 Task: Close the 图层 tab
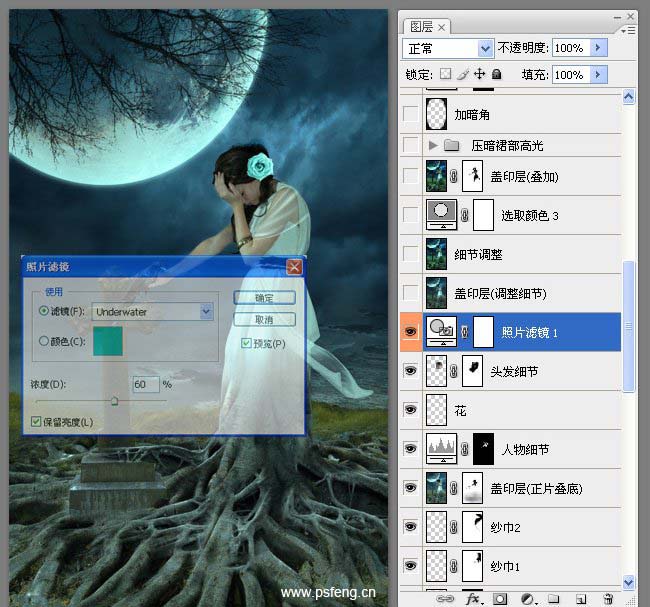(x=441, y=27)
